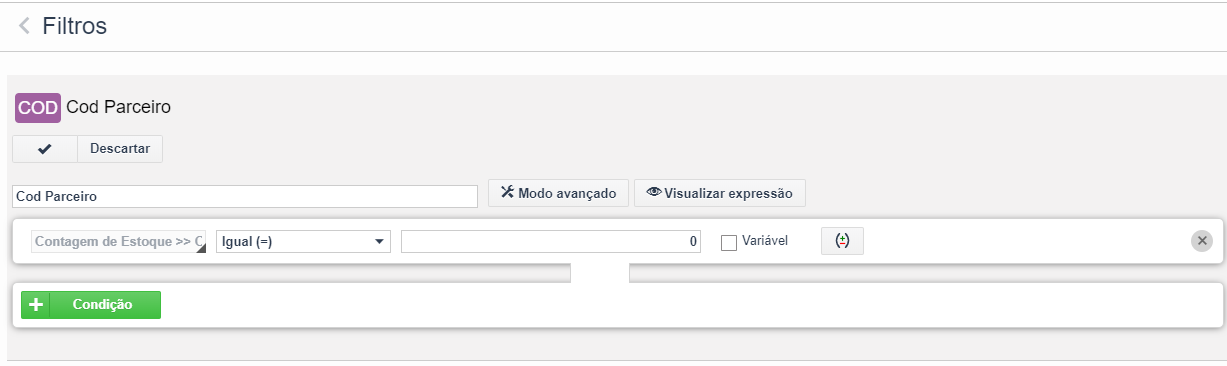Image resolution: width=1227 pixels, height=366 pixels.
Task: Switch to Modo avançado
Action: pos(559,193)
